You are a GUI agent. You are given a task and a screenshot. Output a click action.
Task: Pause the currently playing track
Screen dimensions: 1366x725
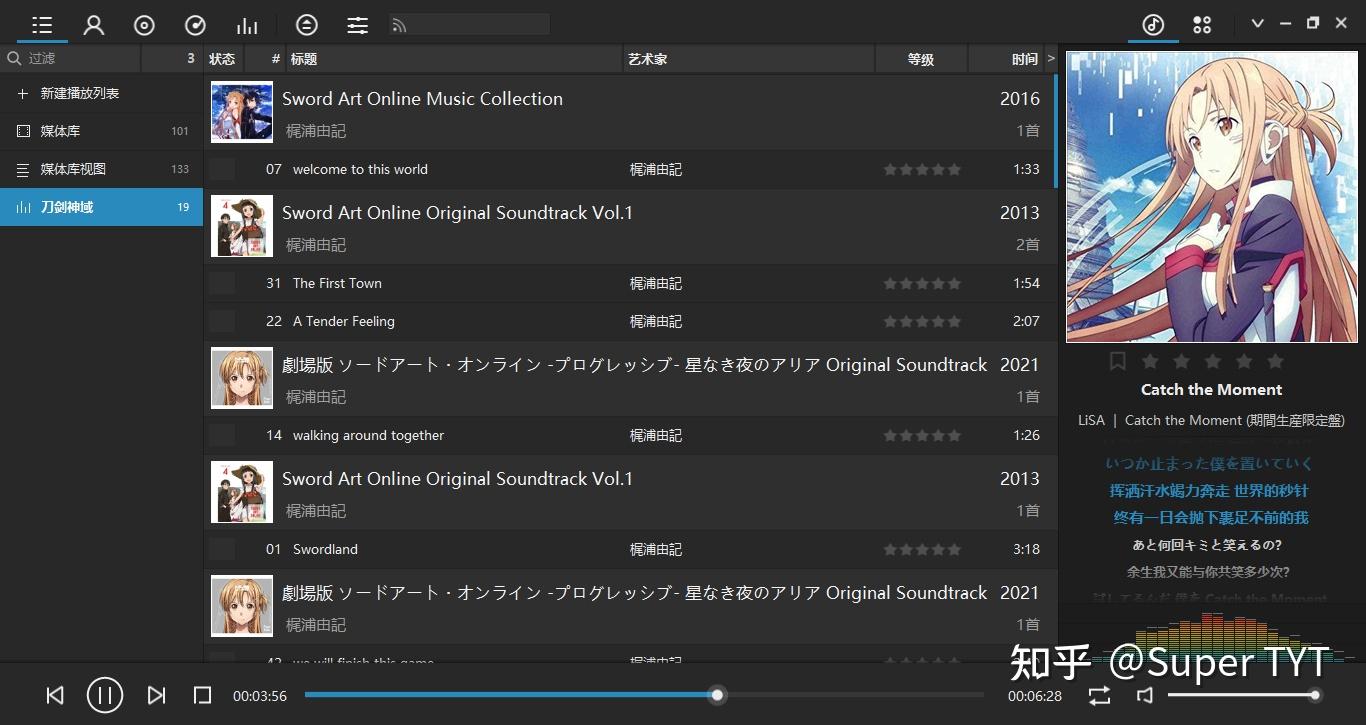(104, 695)
